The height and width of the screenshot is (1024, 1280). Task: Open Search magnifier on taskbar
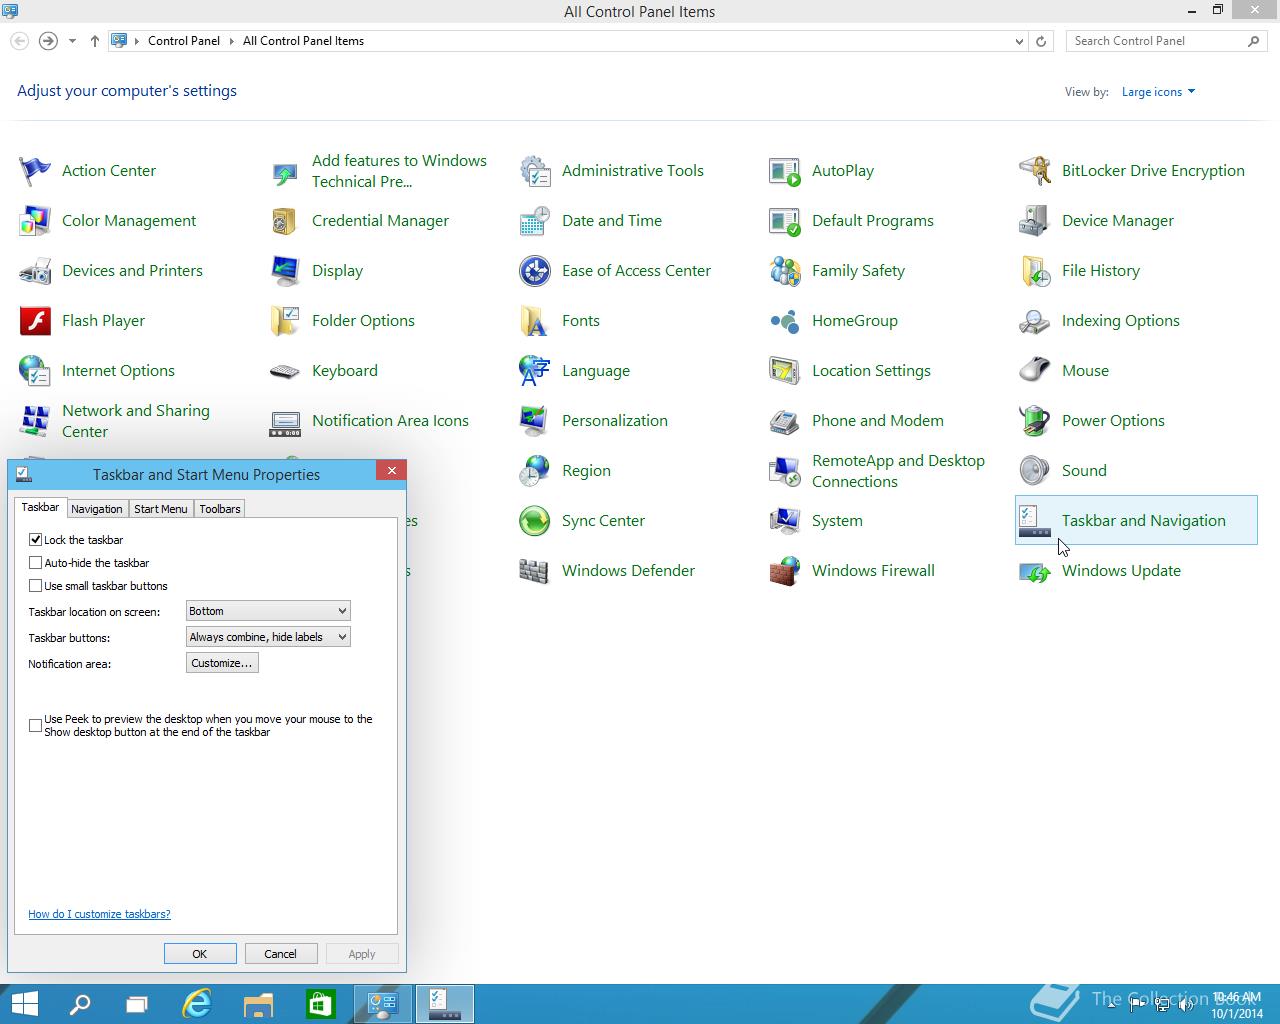tap(80, 1004)
